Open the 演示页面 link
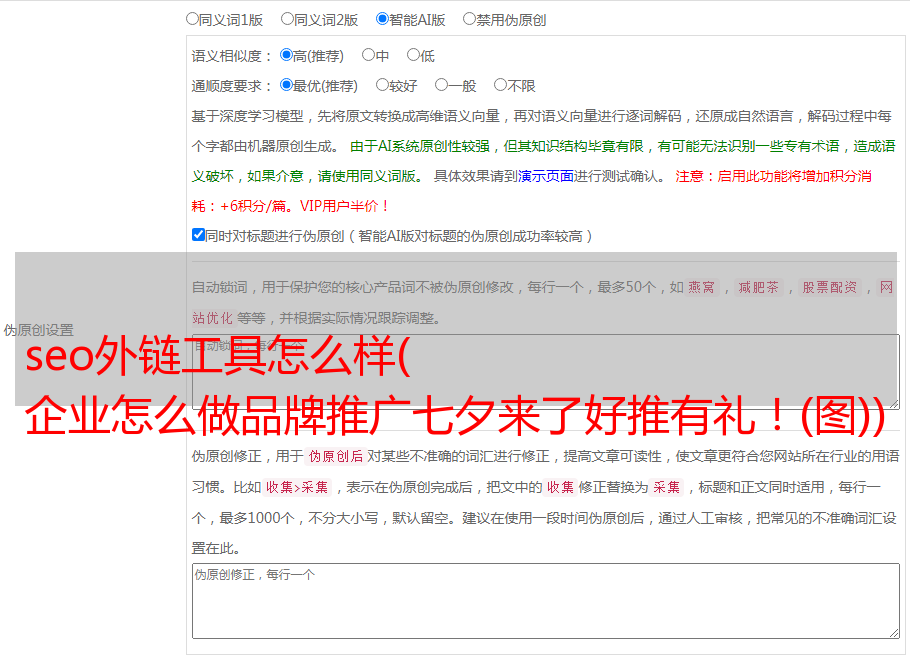The image size is (911, 658). [546, 176]
